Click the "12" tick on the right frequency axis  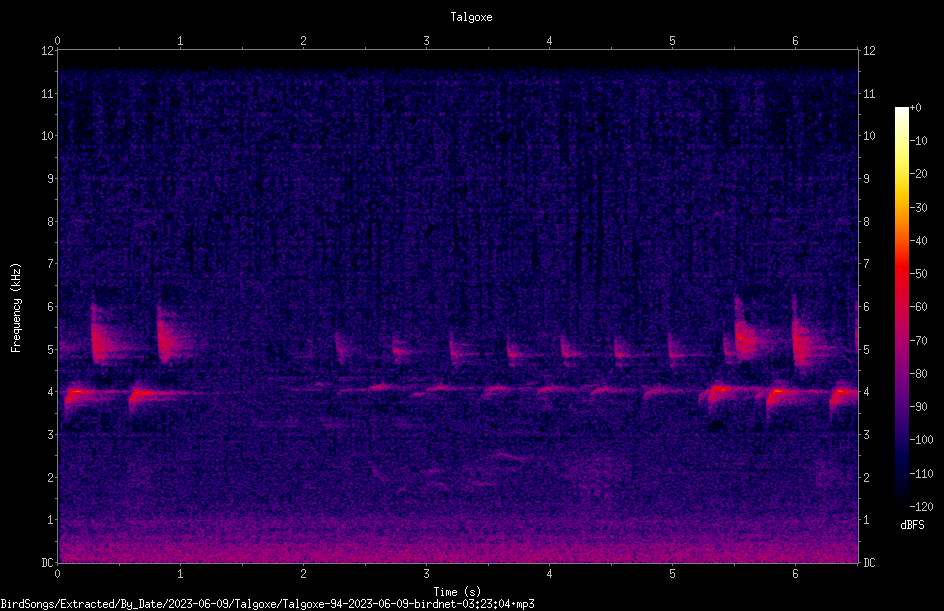869,51
